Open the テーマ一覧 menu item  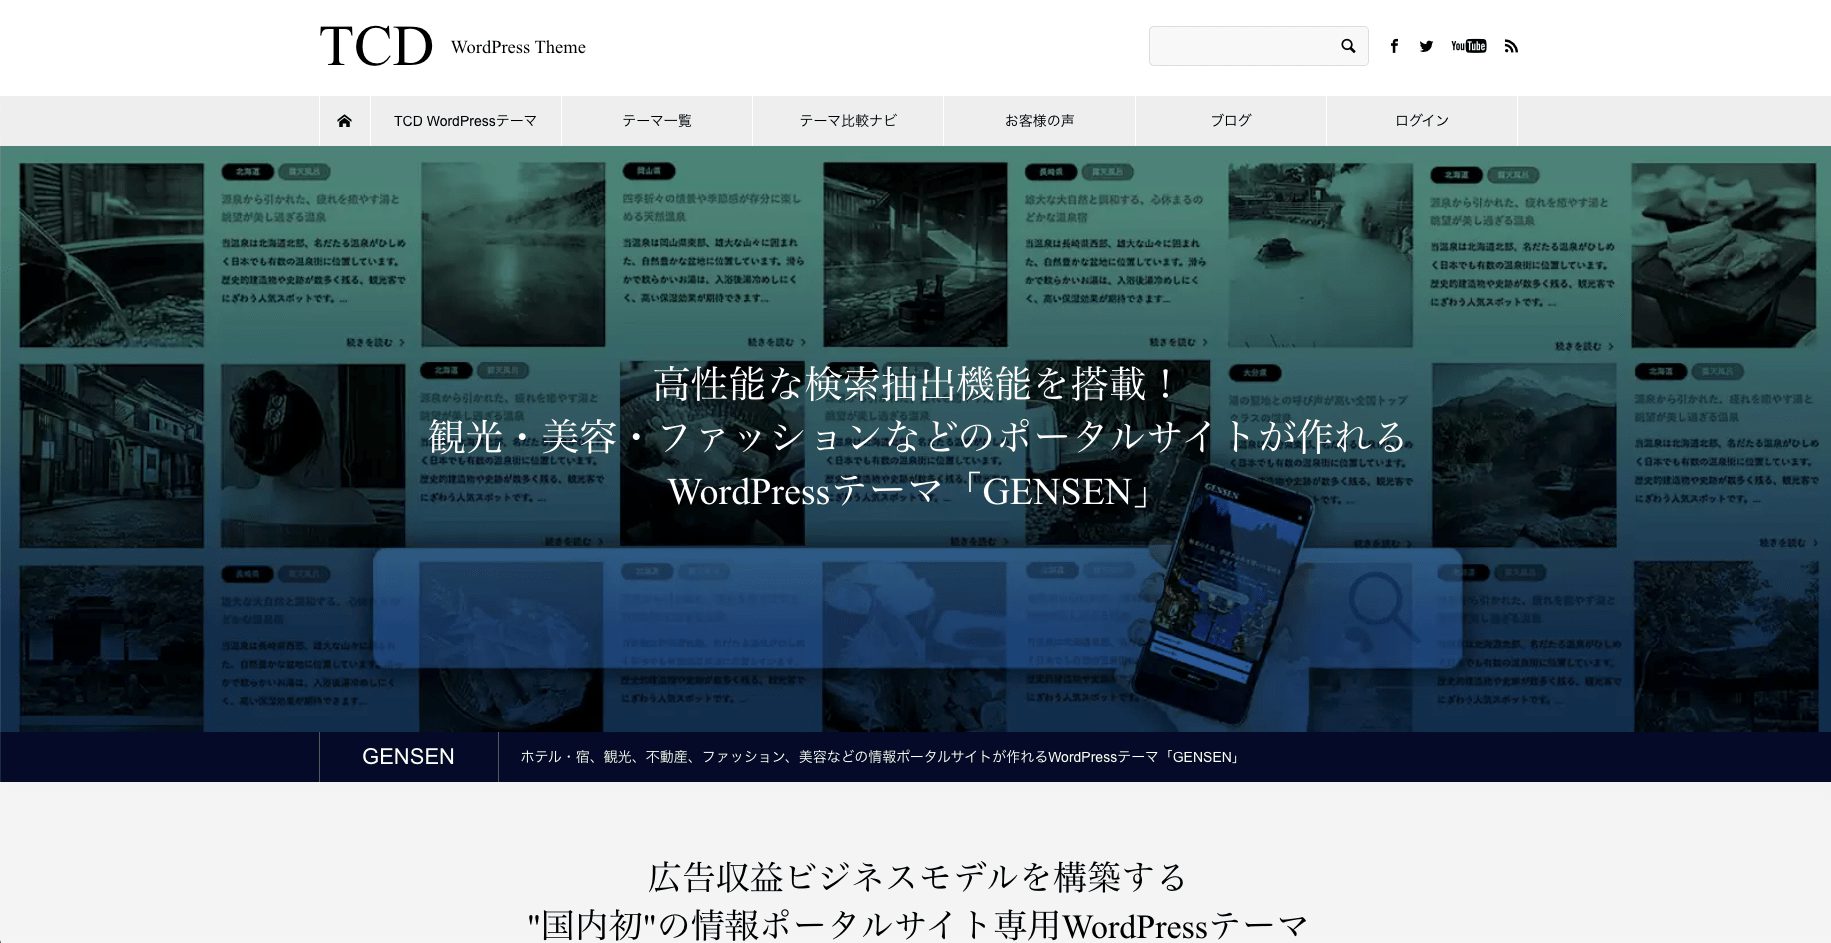tap(657, 120)
